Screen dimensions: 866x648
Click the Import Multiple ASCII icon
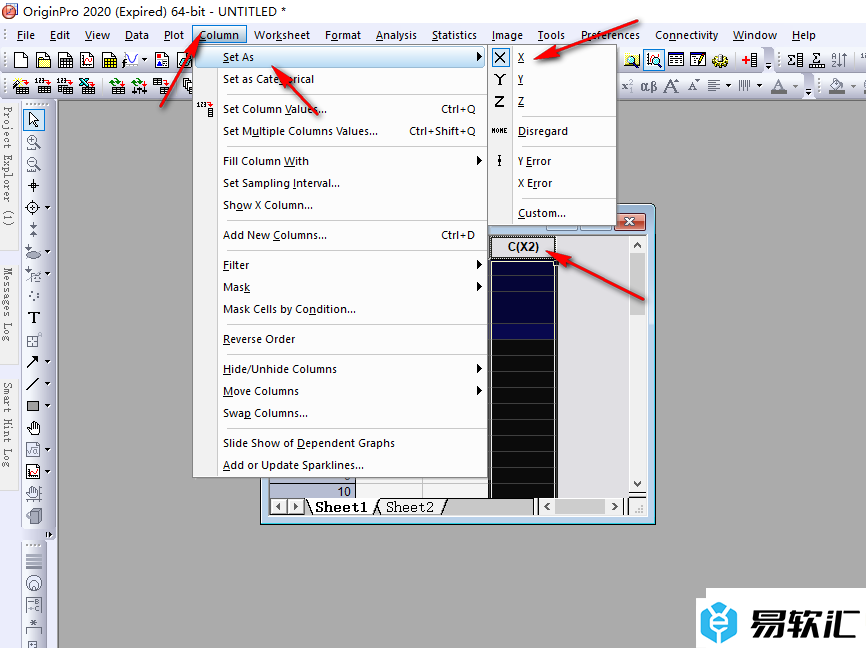(65, 86)
